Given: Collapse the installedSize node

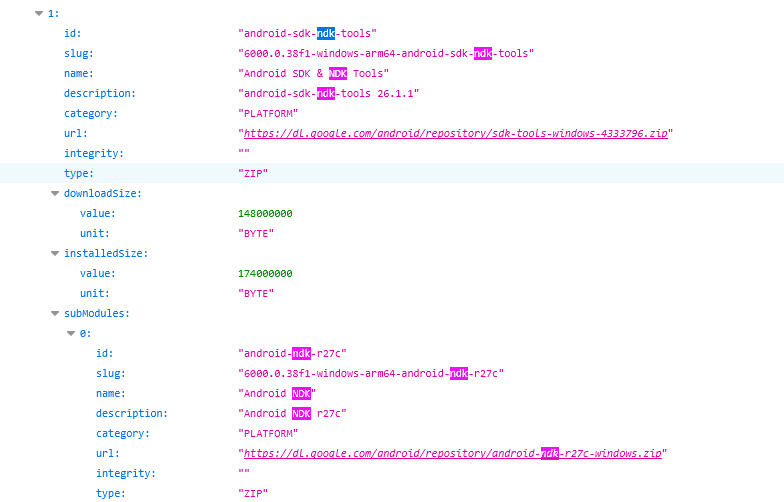Looking at the screenshot, I should (x=55, y=254).
